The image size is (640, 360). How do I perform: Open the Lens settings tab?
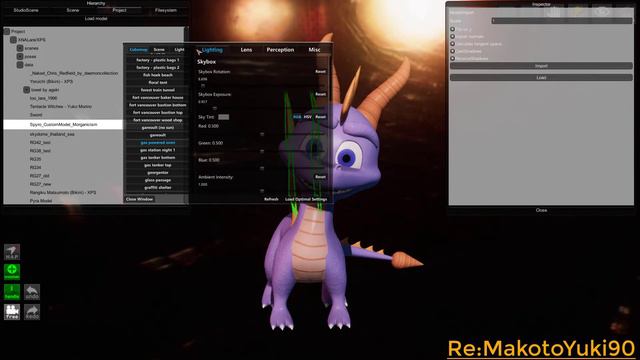[246, 50]
